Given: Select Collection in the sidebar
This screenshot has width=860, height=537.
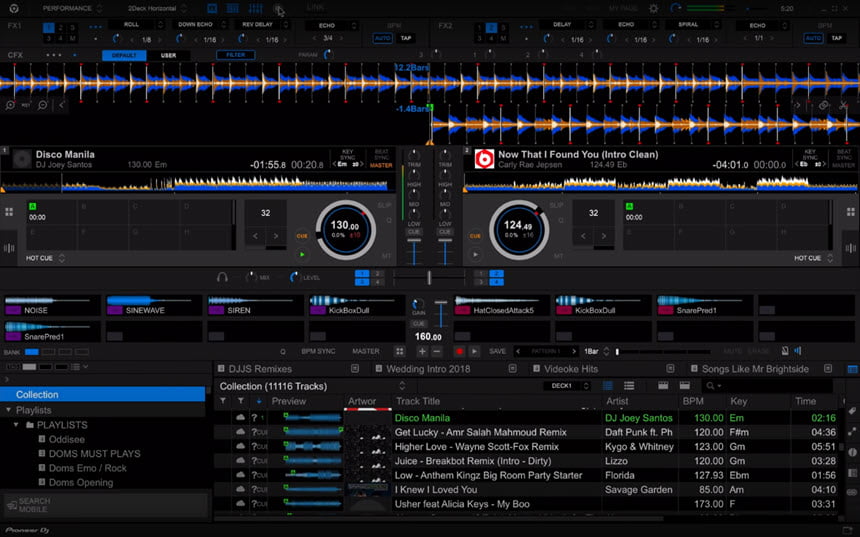Looking at the screenshot, I should pyautogui.click(x=103, y=394).
